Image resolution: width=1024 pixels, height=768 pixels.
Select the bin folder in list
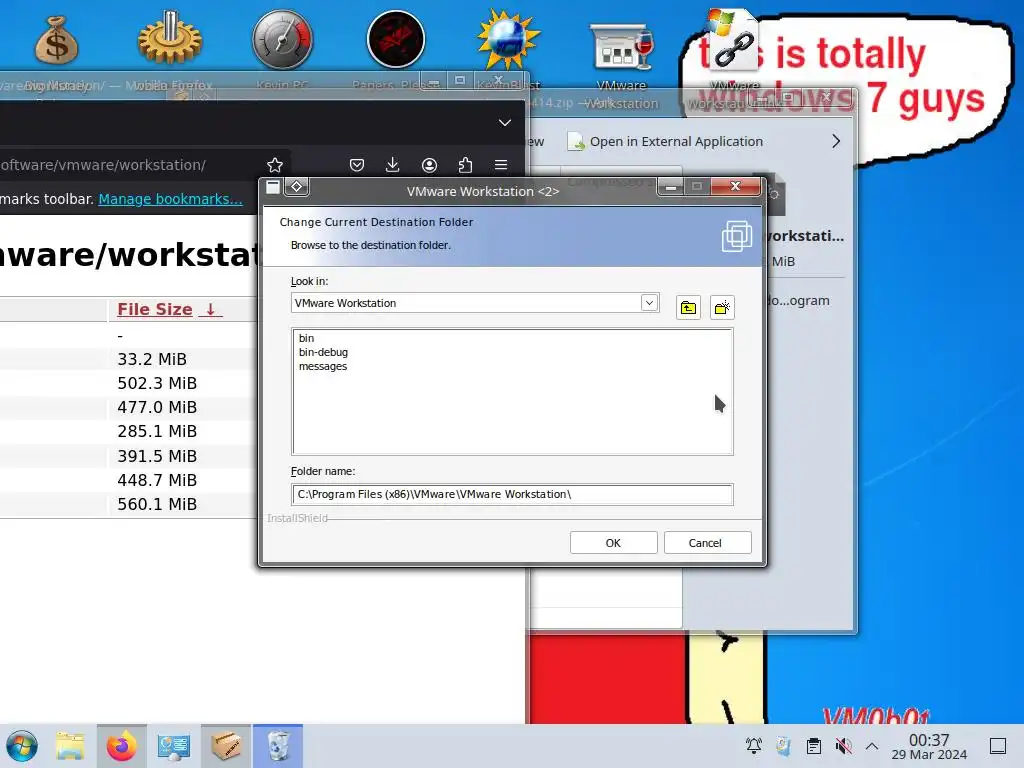click(x=306, y=338)
